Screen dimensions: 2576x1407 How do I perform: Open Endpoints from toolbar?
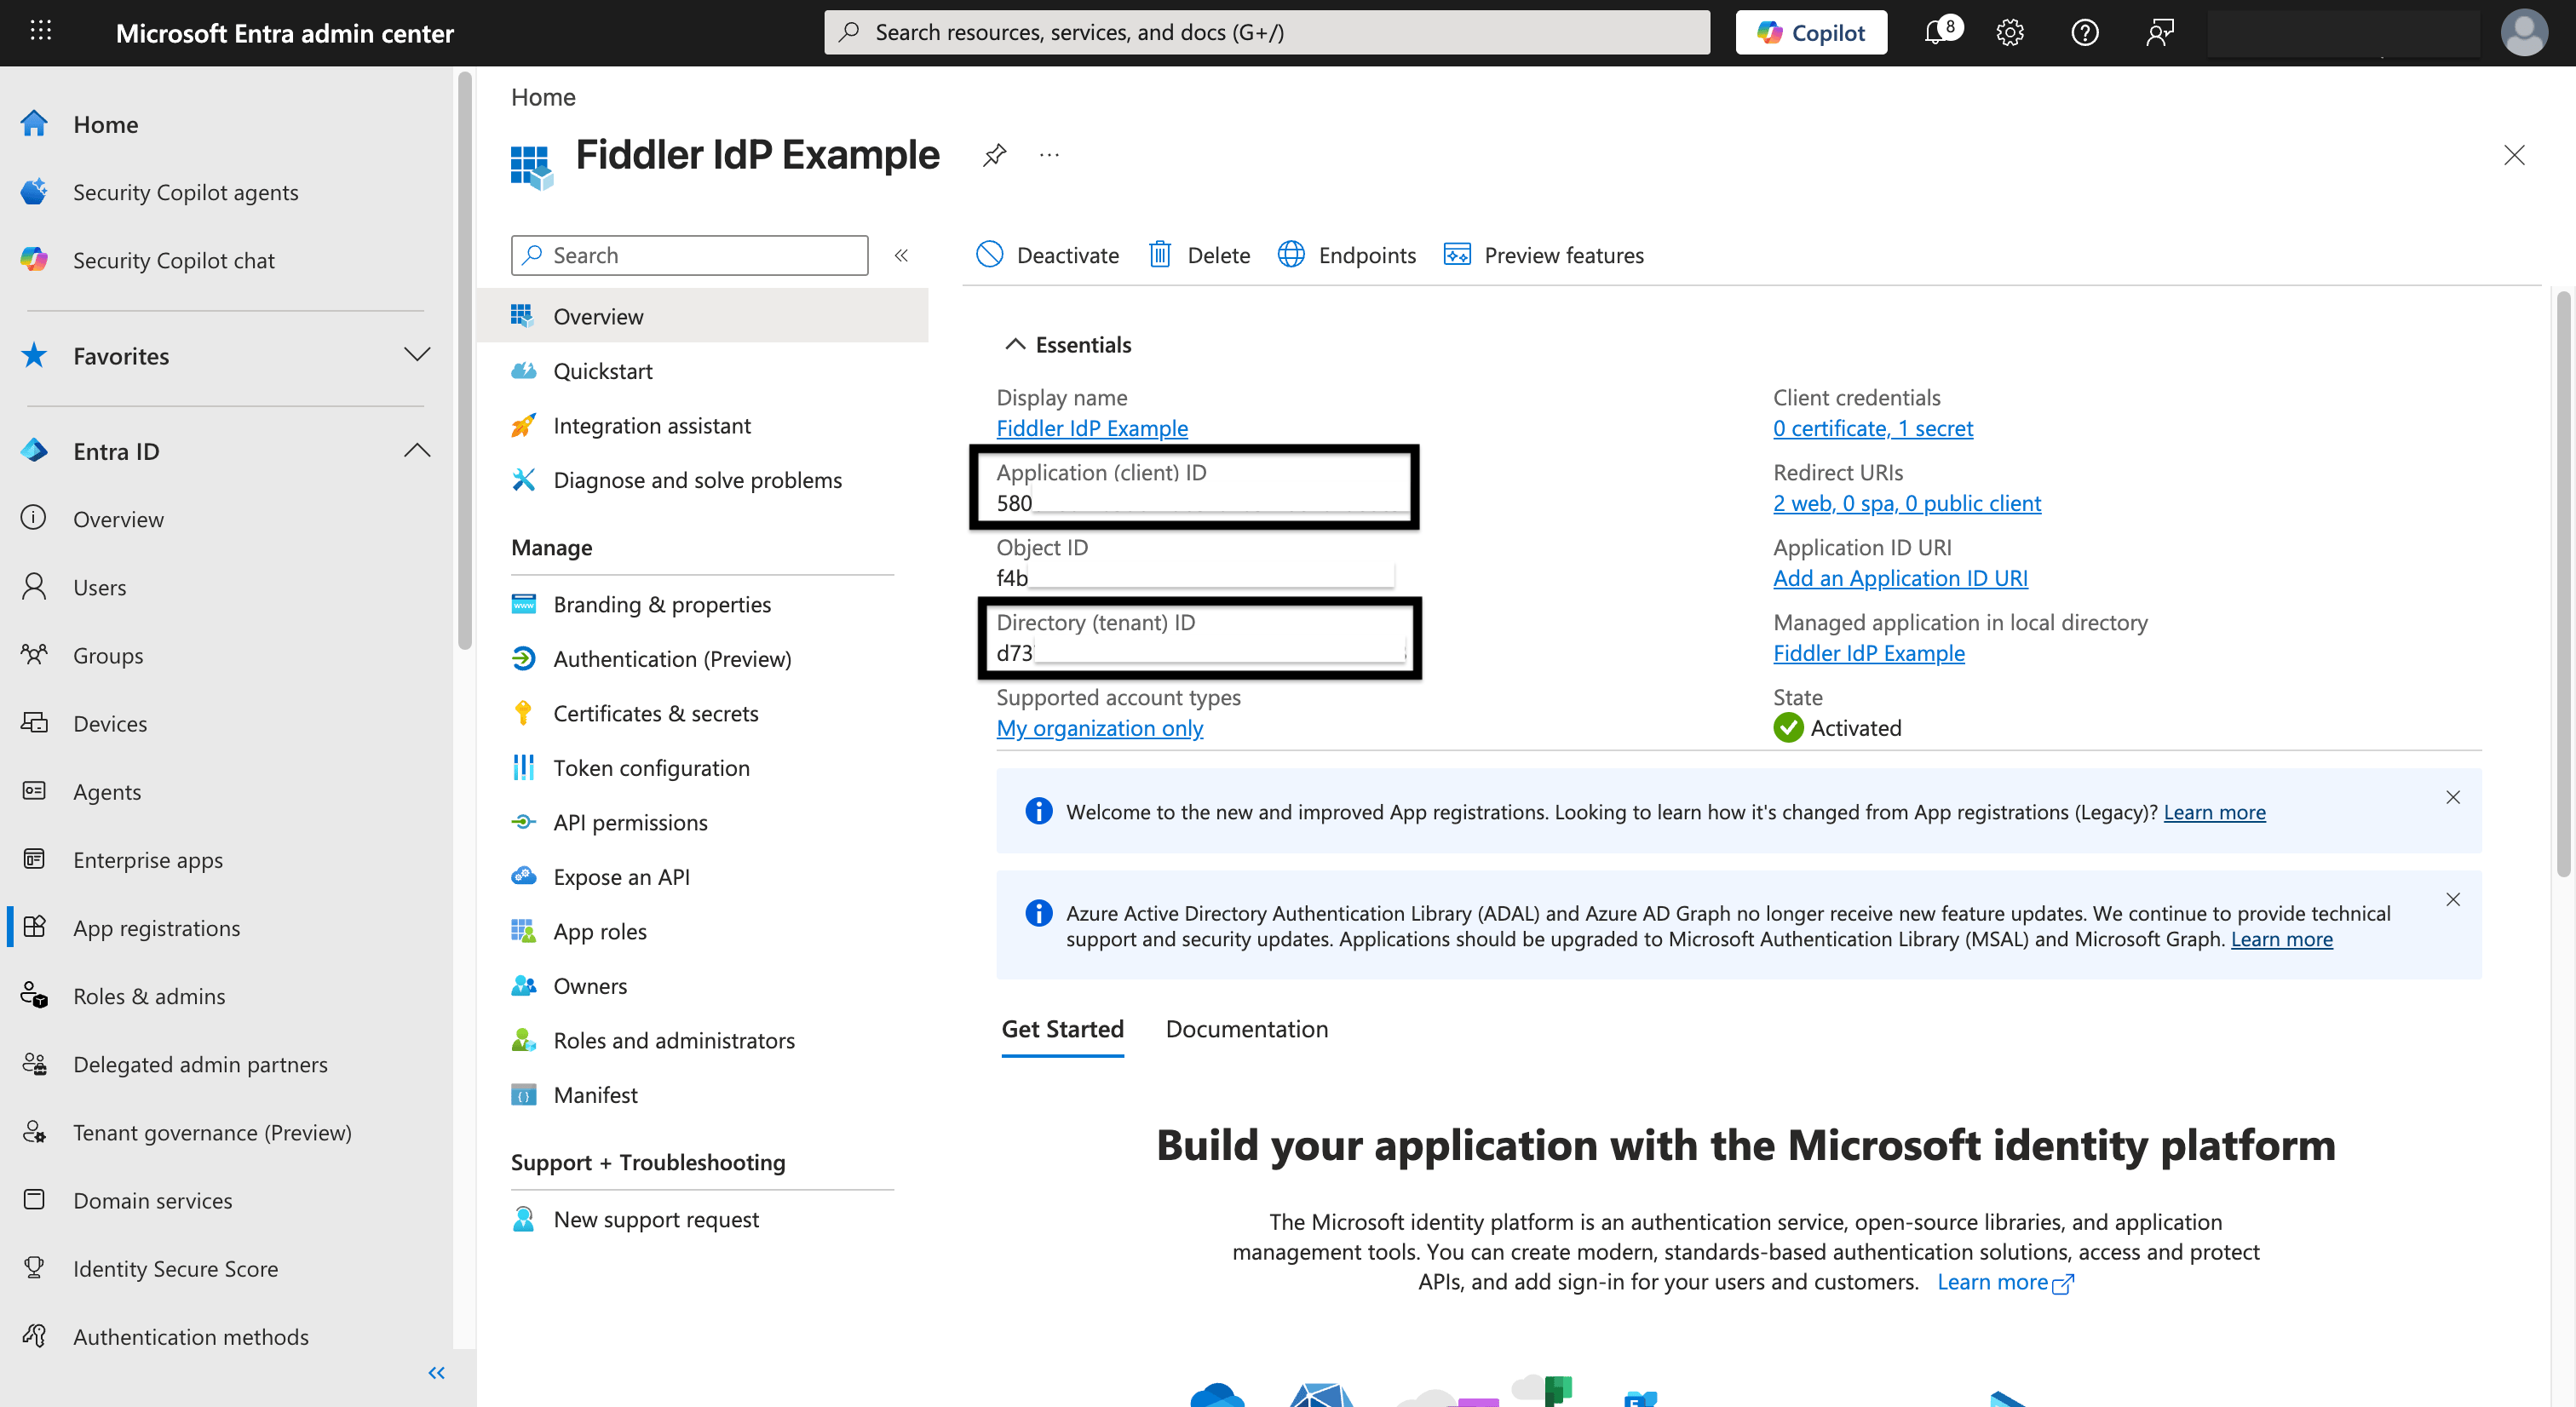1346,255
